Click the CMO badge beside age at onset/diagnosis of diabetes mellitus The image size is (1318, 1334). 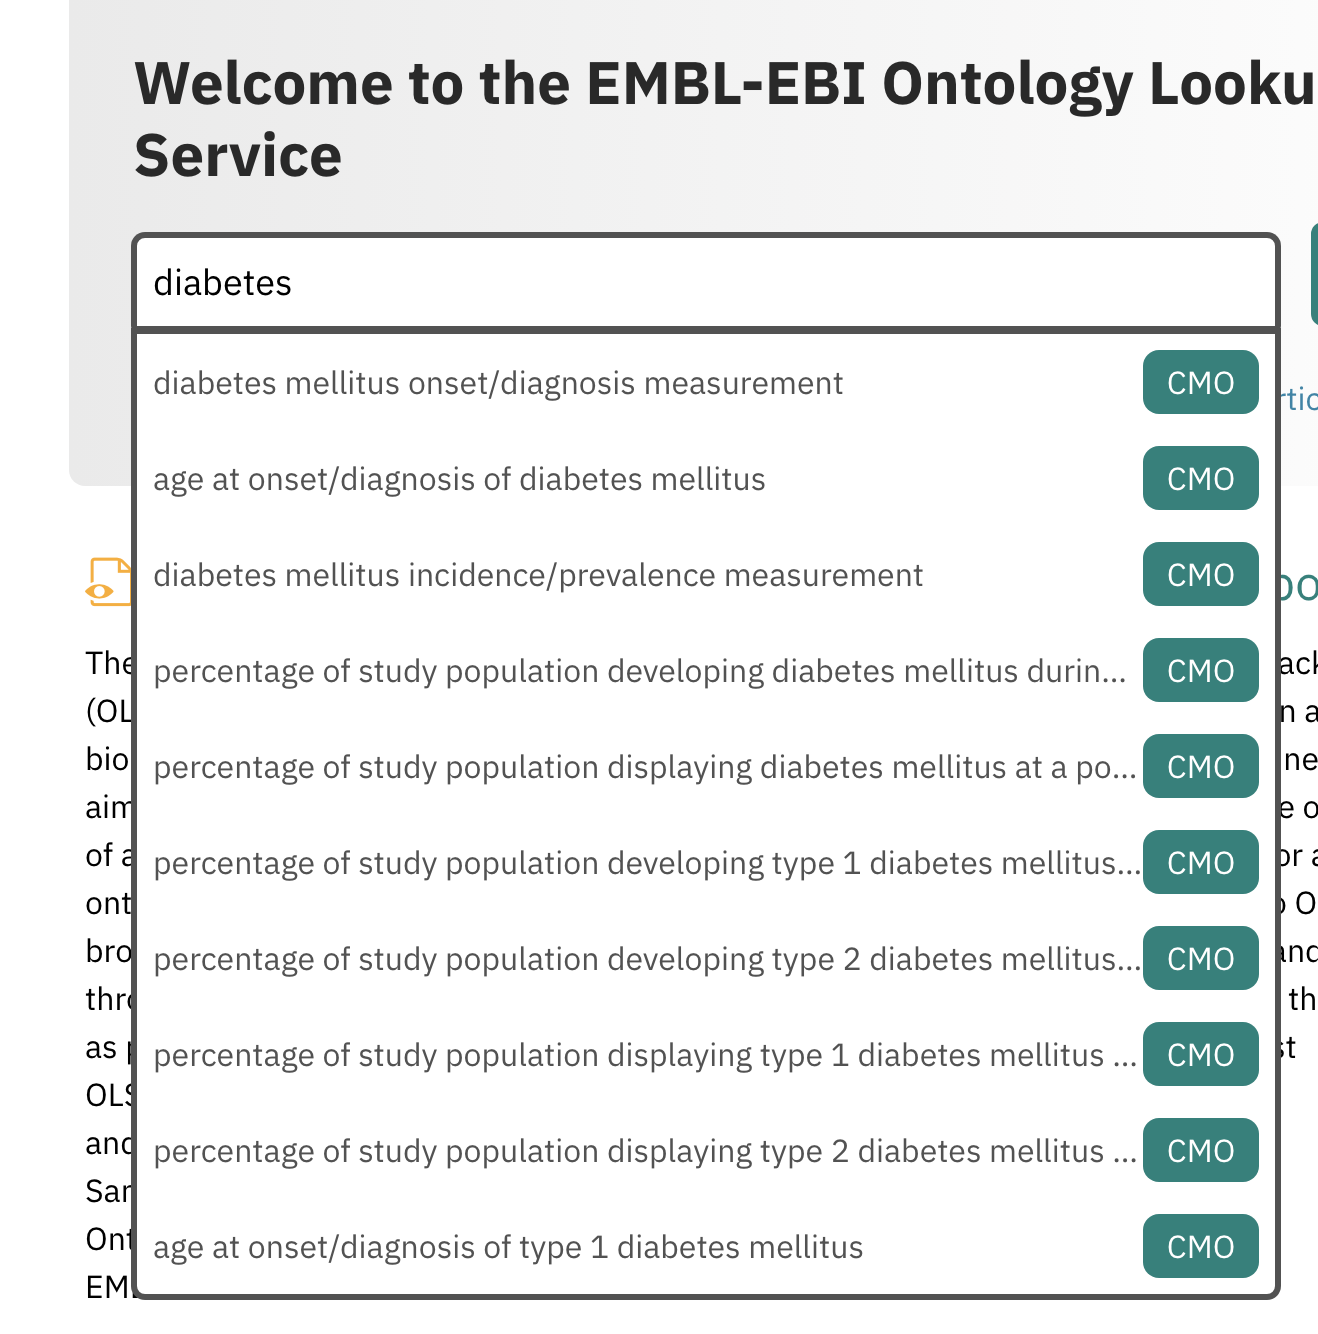coord(1200,479)
